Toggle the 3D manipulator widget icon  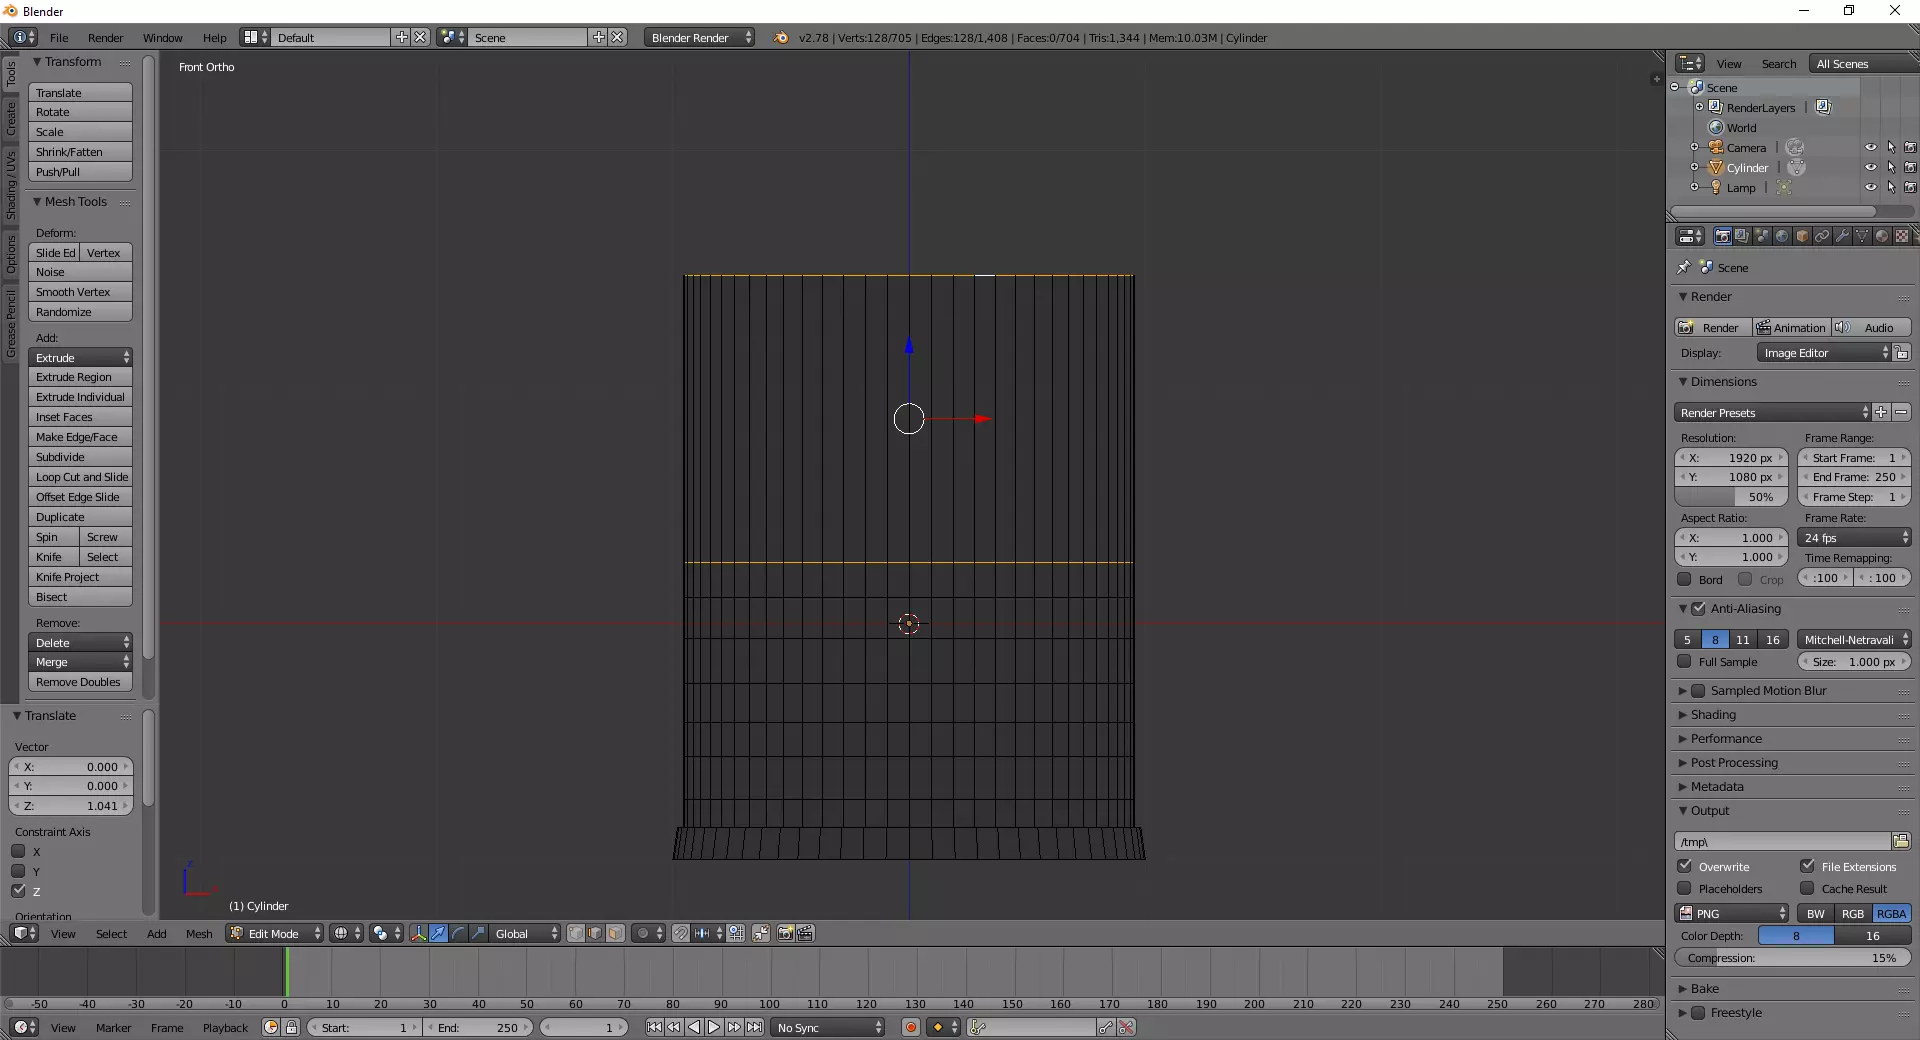[418, 933]
